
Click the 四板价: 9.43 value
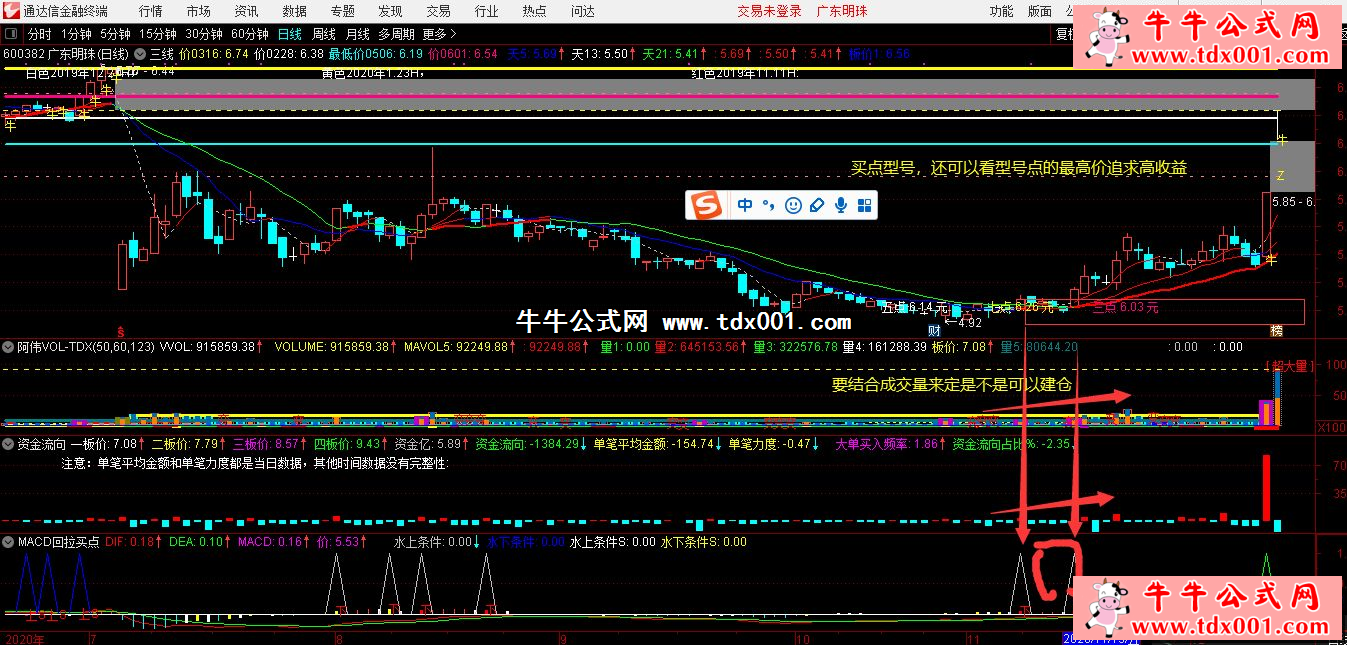tap(348, 444)
